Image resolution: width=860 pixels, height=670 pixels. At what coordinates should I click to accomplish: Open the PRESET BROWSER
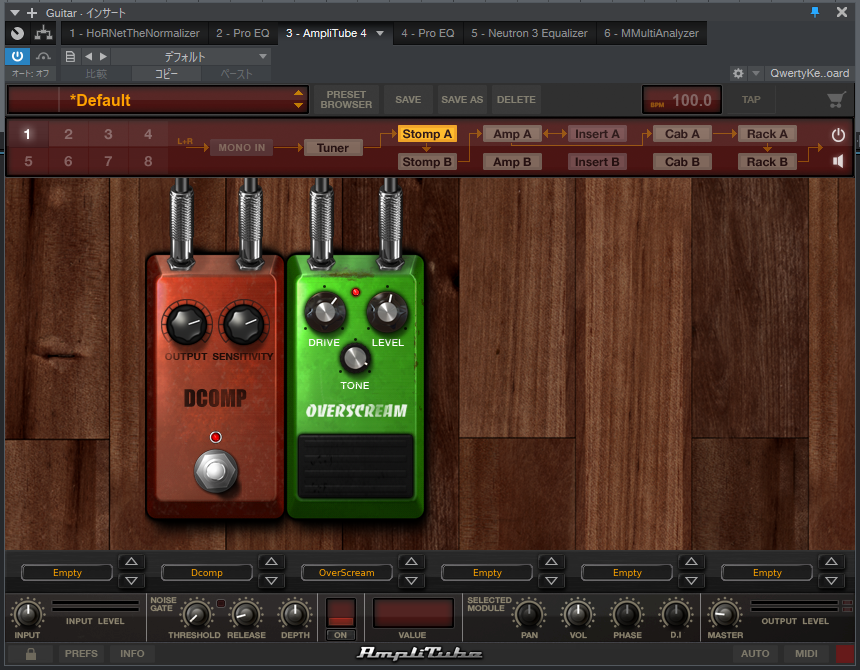346,99
